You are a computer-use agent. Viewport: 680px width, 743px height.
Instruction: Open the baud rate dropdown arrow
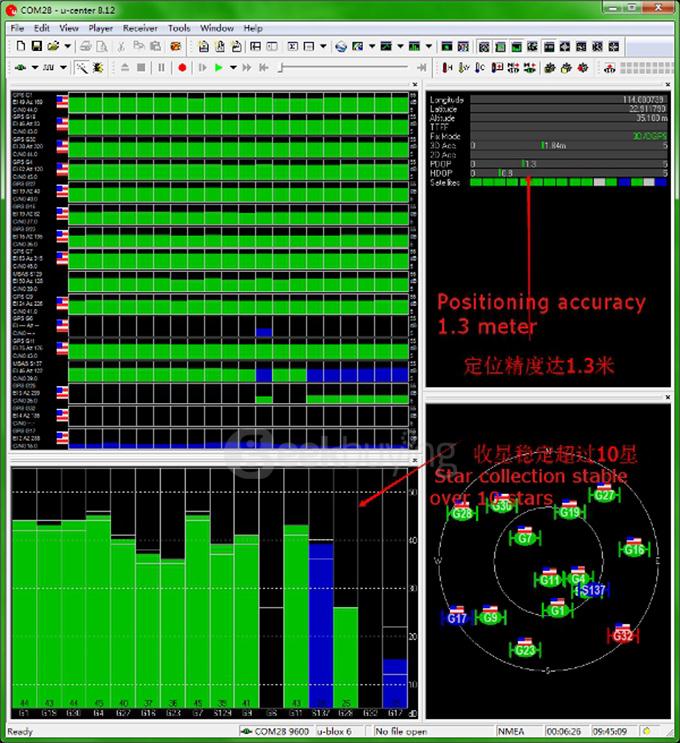pos(63,67)
